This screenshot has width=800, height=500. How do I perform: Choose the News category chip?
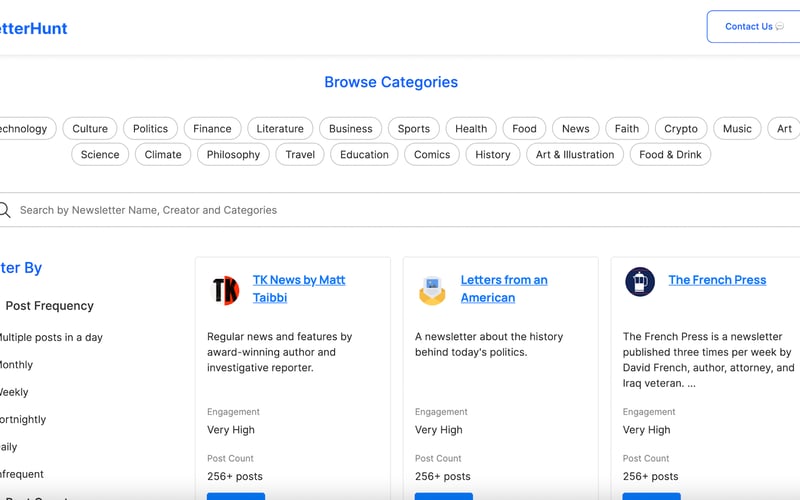tap(576, 129)
